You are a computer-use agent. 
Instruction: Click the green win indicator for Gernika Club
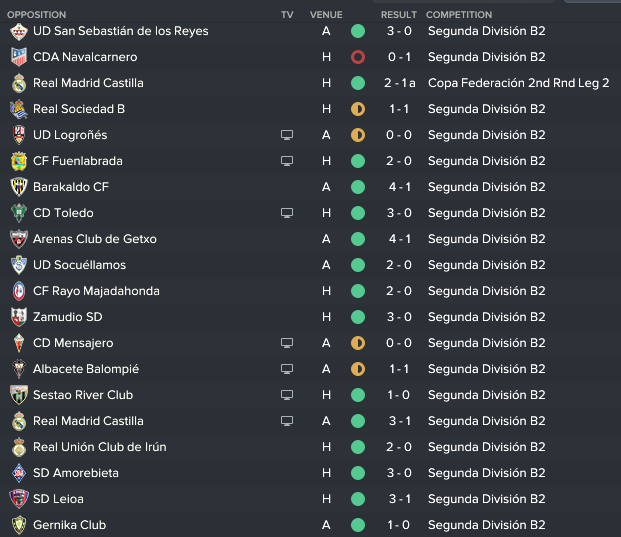point(358,525)
